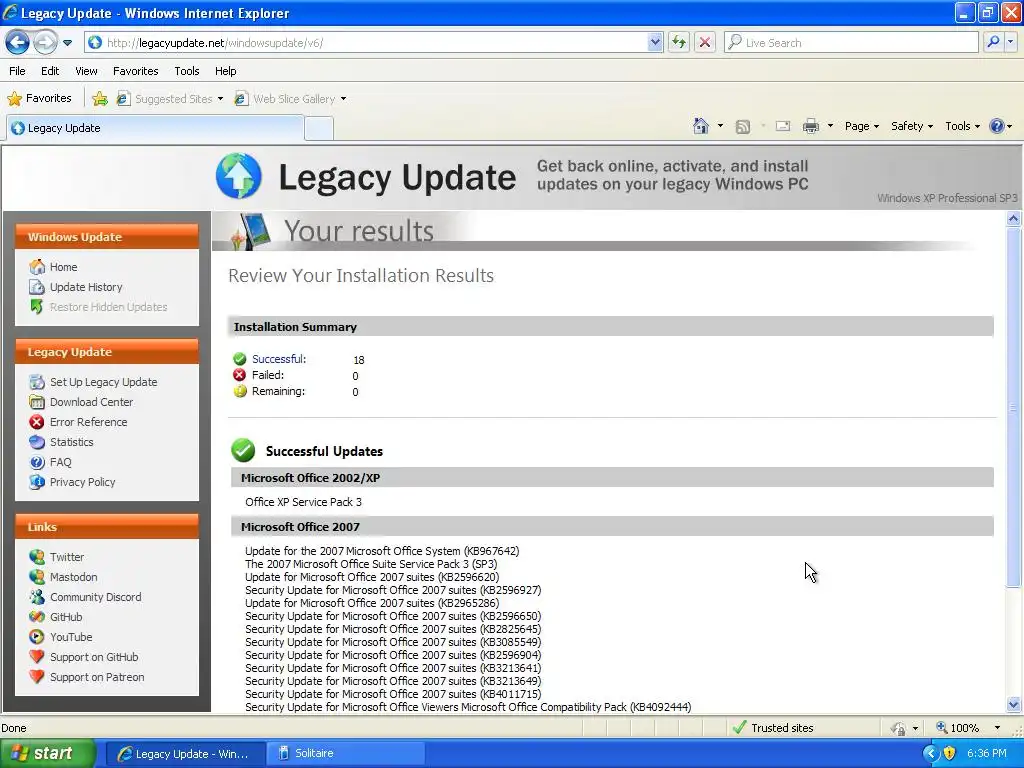This screenshot has height=768, width=1024.
Task: Open the Error Reference link
Action: point(88,422)
